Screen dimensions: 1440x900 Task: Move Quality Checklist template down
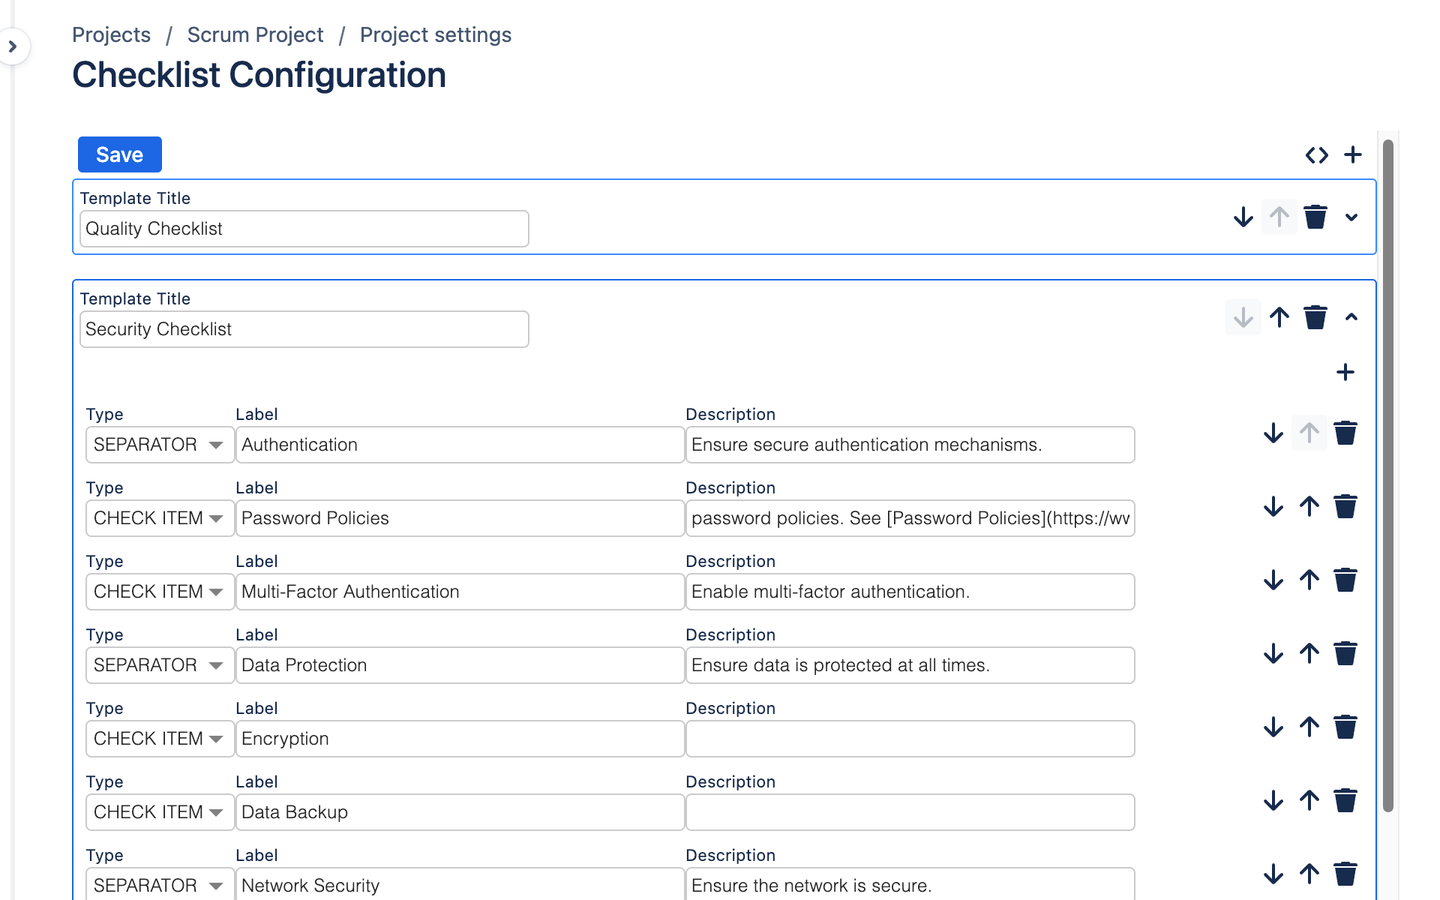tap(1243, 217)
